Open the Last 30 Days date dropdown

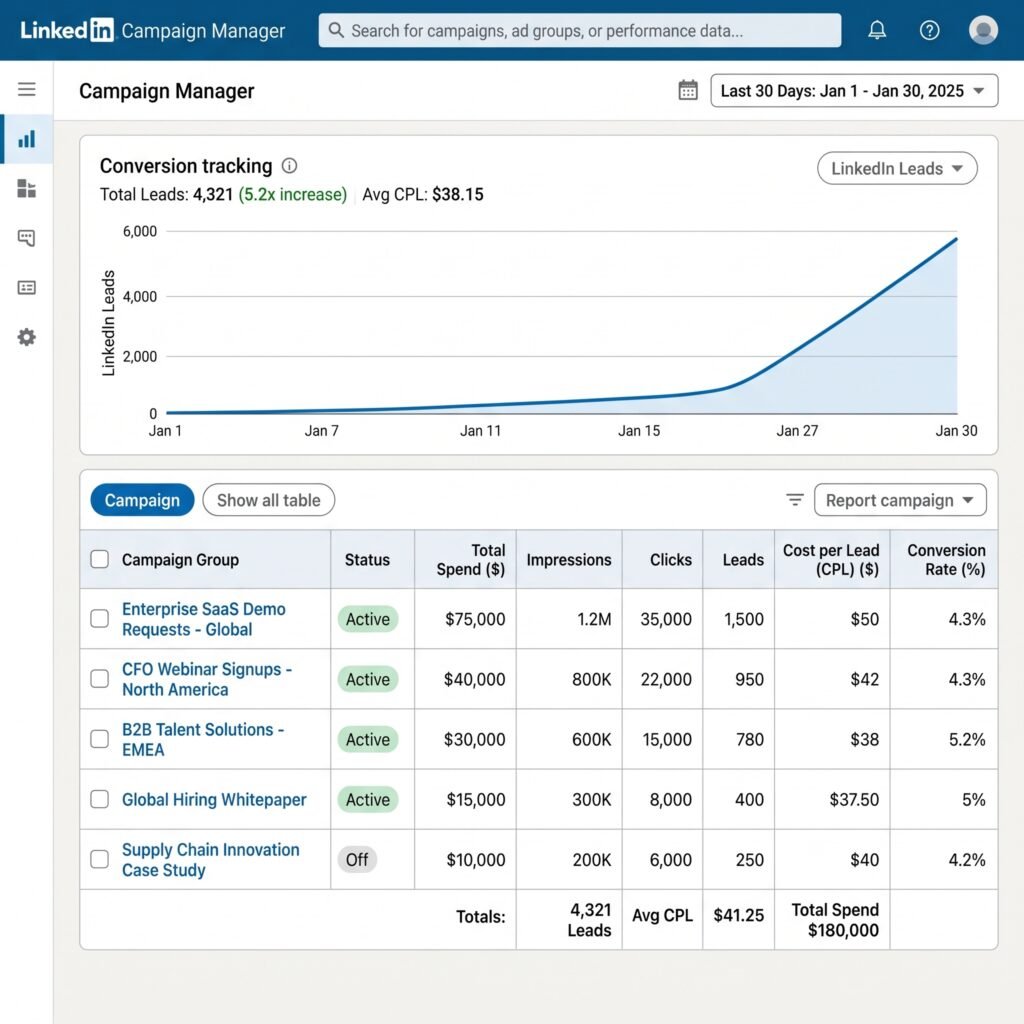click(854, 91)
